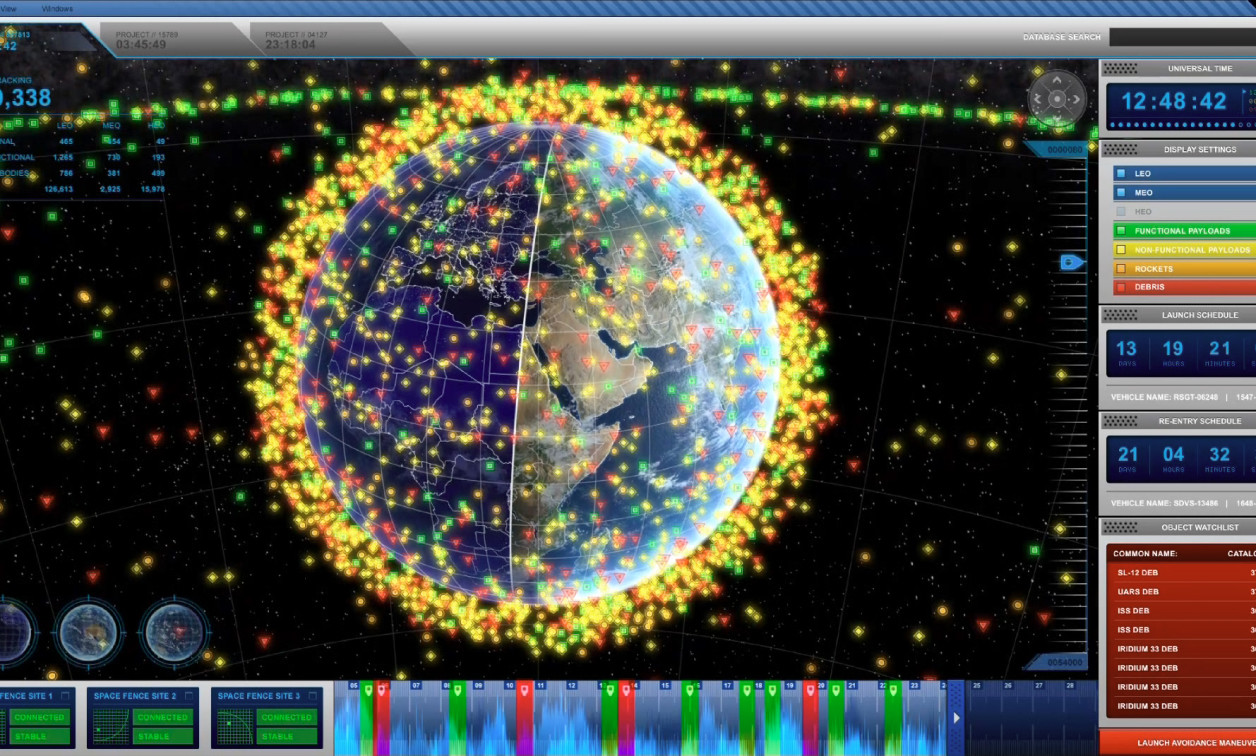Grab the Object Watchlist panel grip handle
Viewport: 1256px width, 756px height.
point(1121,527)
